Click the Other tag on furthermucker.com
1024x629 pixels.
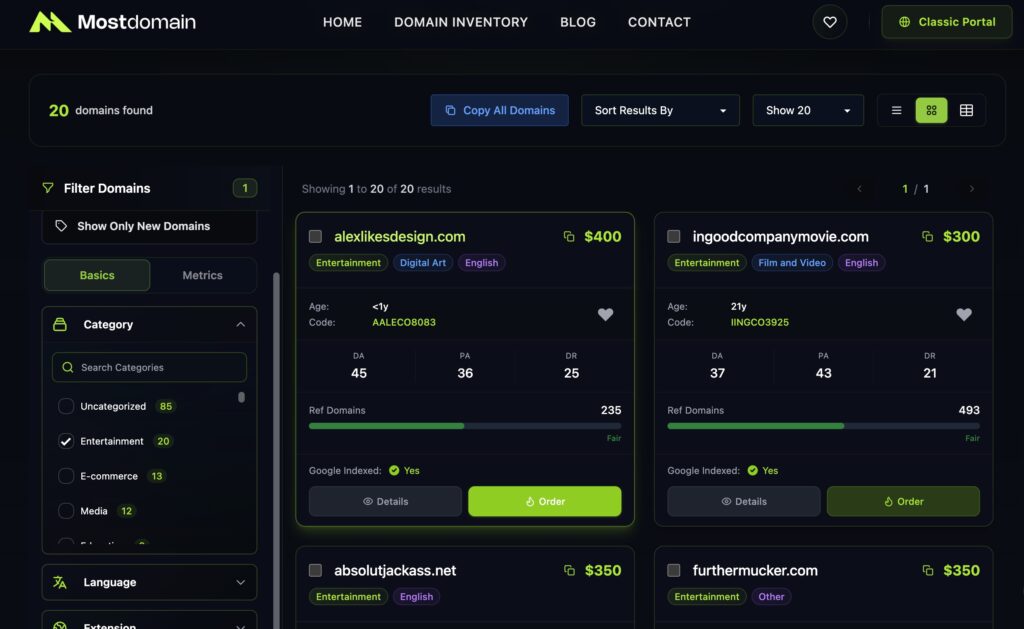(x=771, y=596)
